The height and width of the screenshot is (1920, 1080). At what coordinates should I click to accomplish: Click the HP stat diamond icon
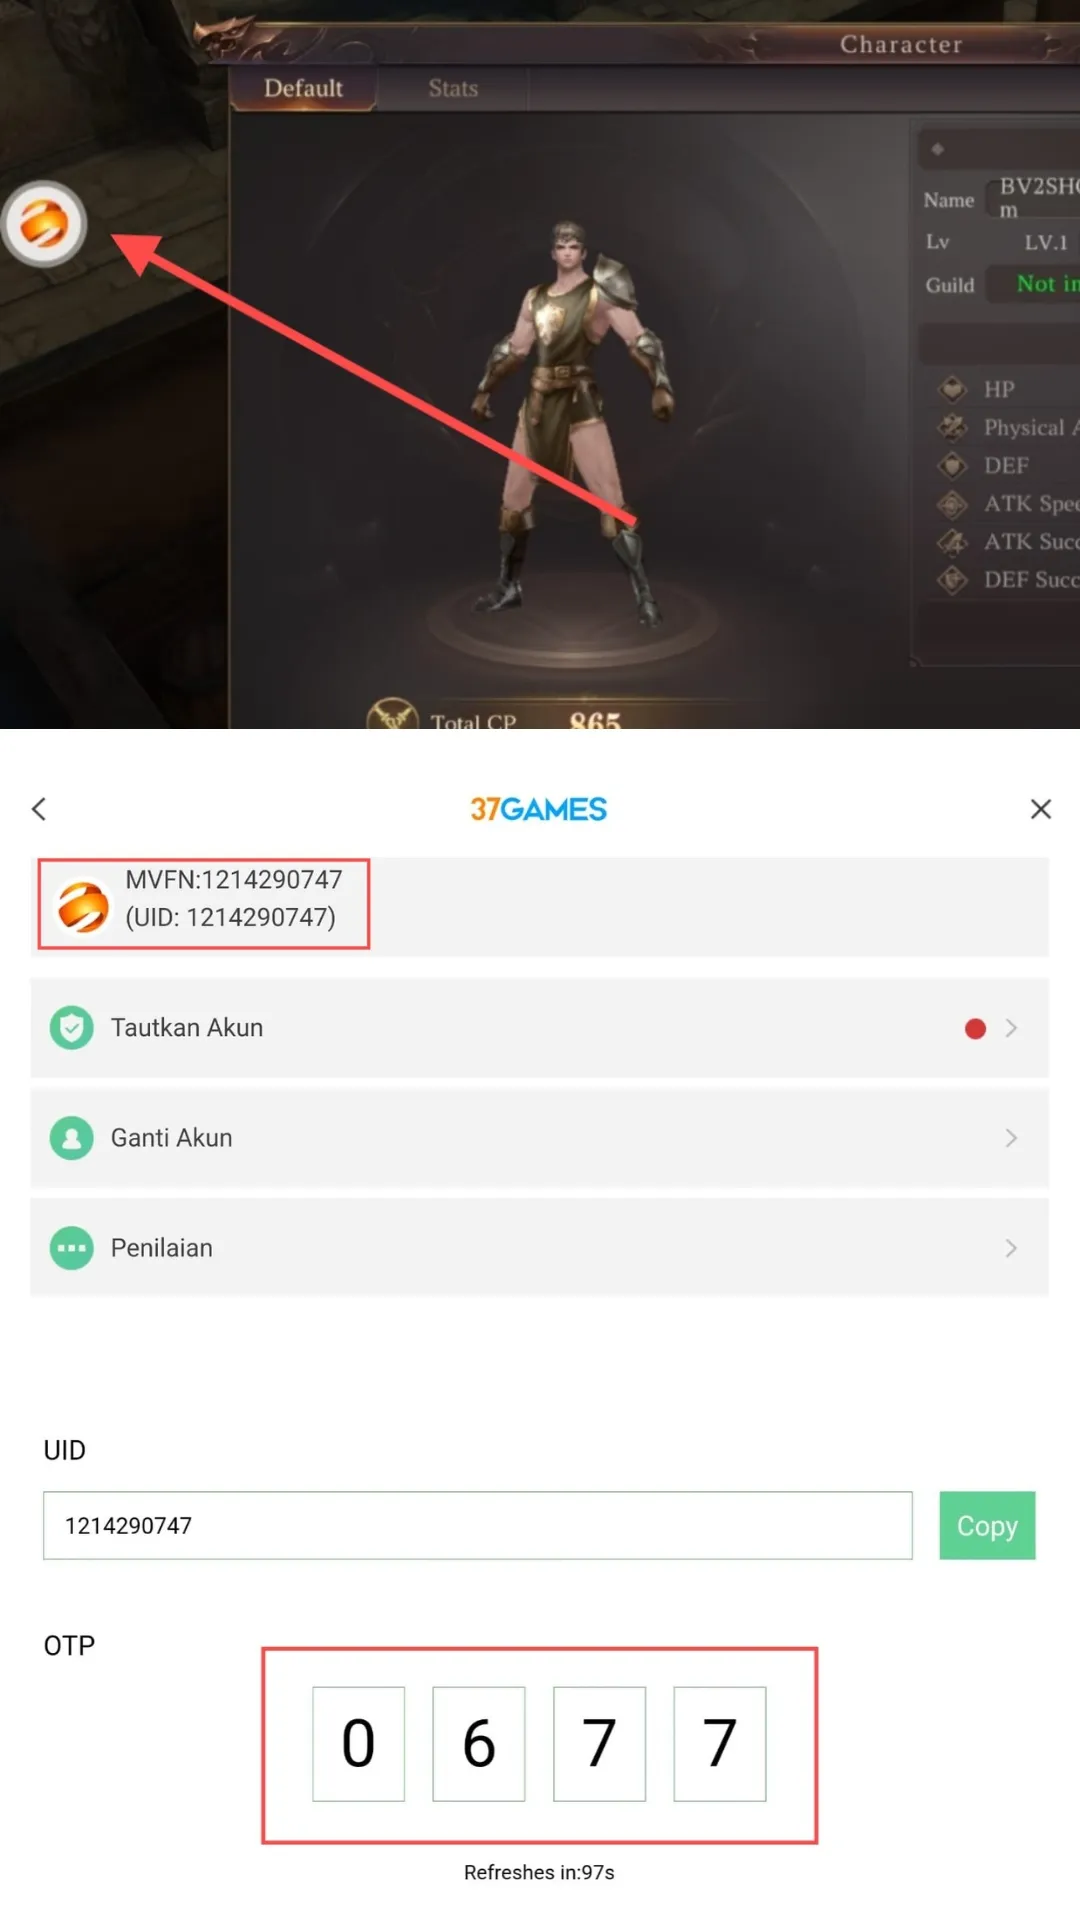tap(952, 388)
